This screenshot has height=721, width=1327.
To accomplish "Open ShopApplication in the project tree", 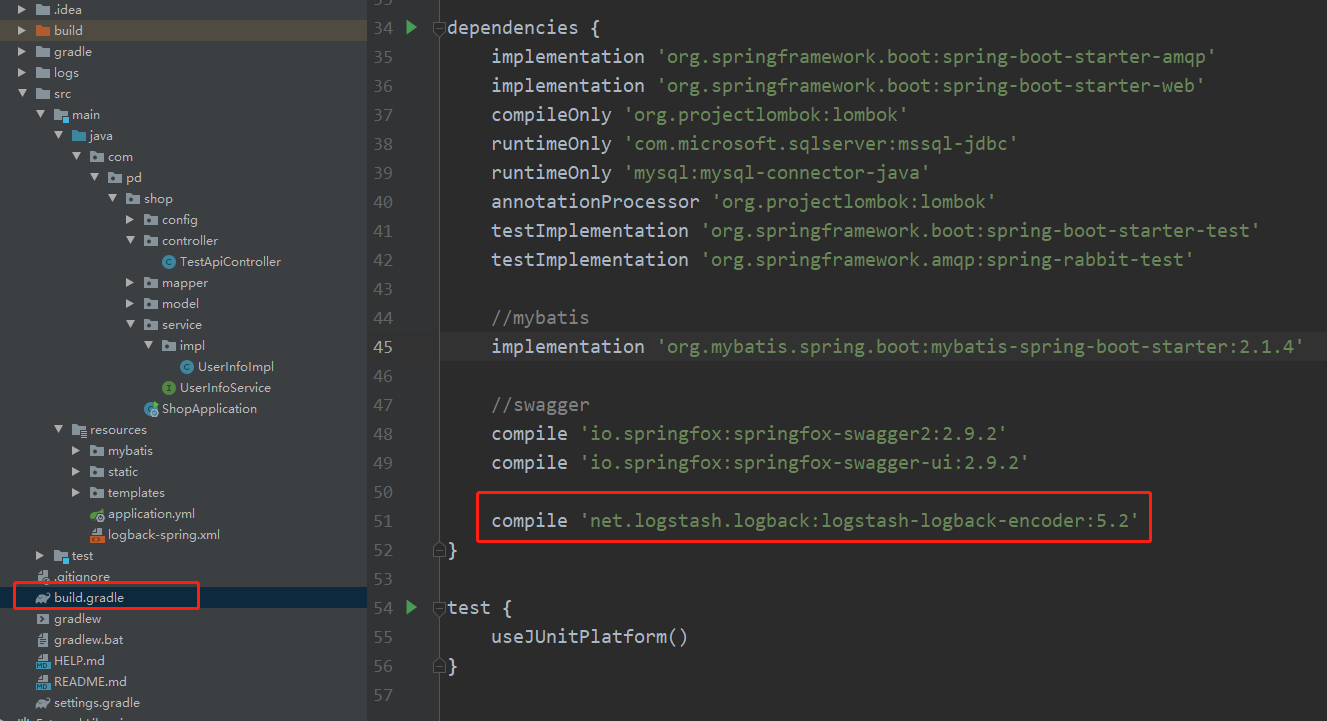I will click(209, 408).
